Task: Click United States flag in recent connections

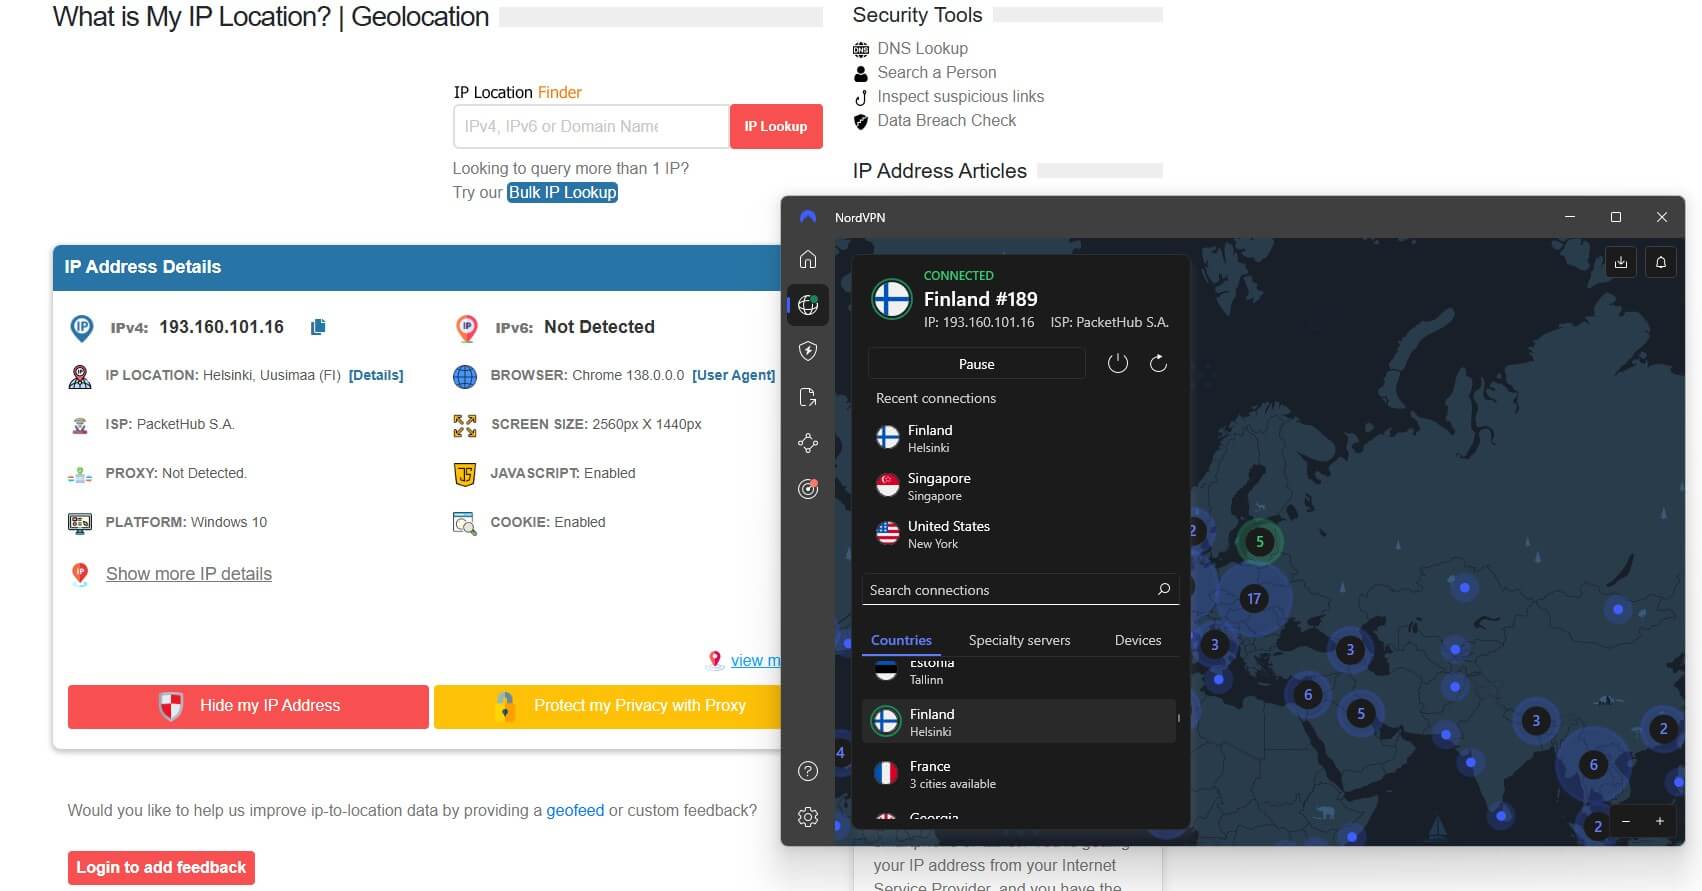Action: pyautogui.click(x=887, y=533)
